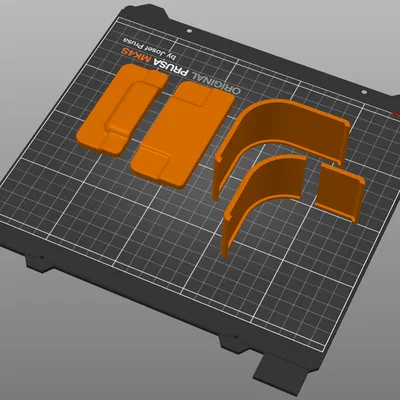
Task: Select the small rectangular panel at far right
Action: [x=340, y=192]
